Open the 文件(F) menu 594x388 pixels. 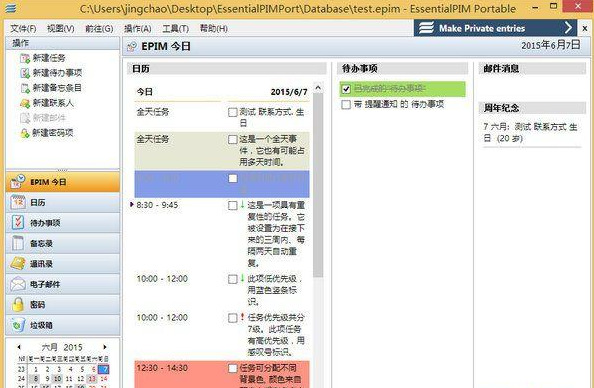click(x=23, y=29)
